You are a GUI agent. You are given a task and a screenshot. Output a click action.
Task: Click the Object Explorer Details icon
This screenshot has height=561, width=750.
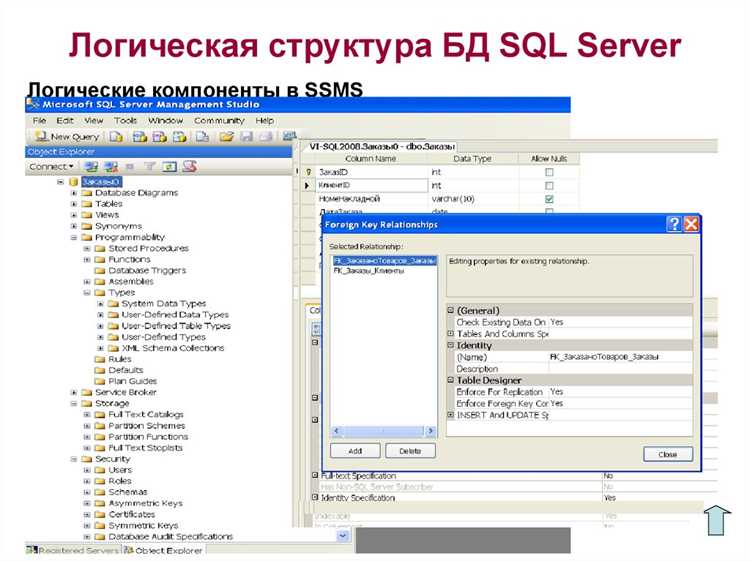[x=190, y=166]
